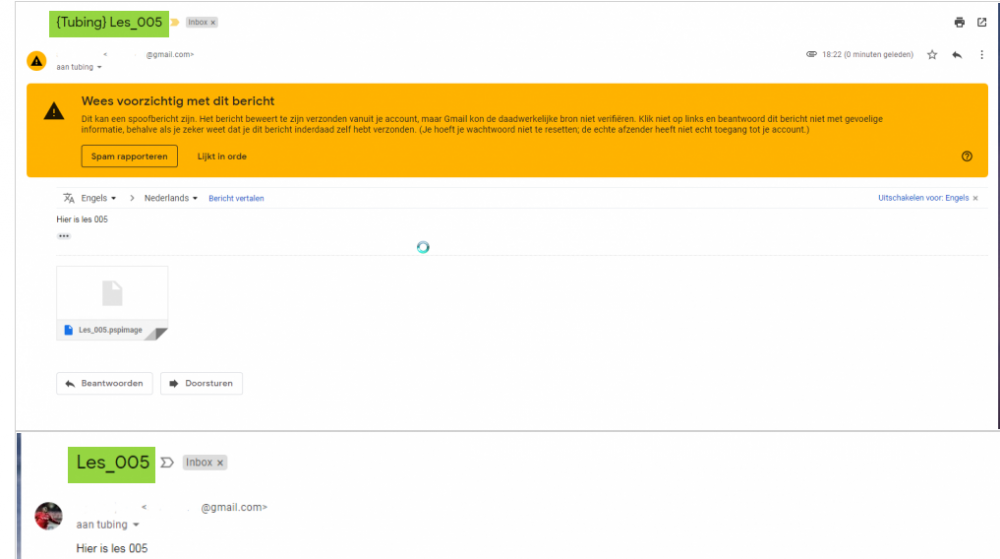Click the Bericht vertalen link
Image resolution: width=1000 pixels, height=559 pixels.
(x=236, y=198)
